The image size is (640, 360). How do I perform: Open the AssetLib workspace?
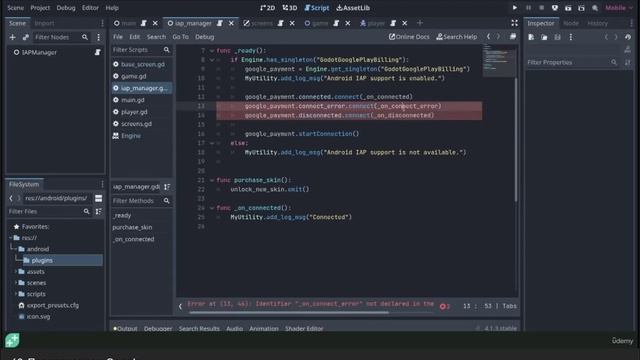(x=353, y=8)
